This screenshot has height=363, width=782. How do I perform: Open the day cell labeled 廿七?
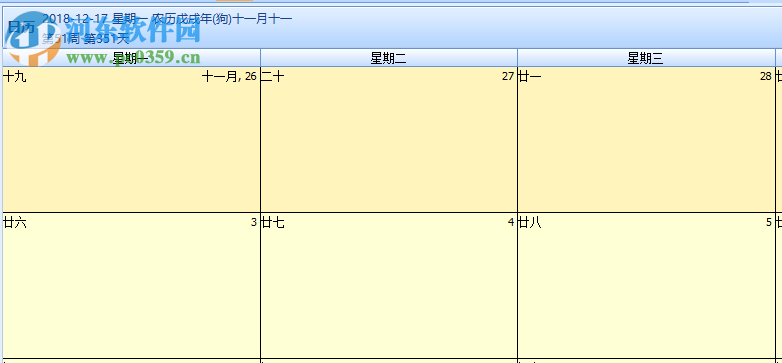click(x=389, y=285)
